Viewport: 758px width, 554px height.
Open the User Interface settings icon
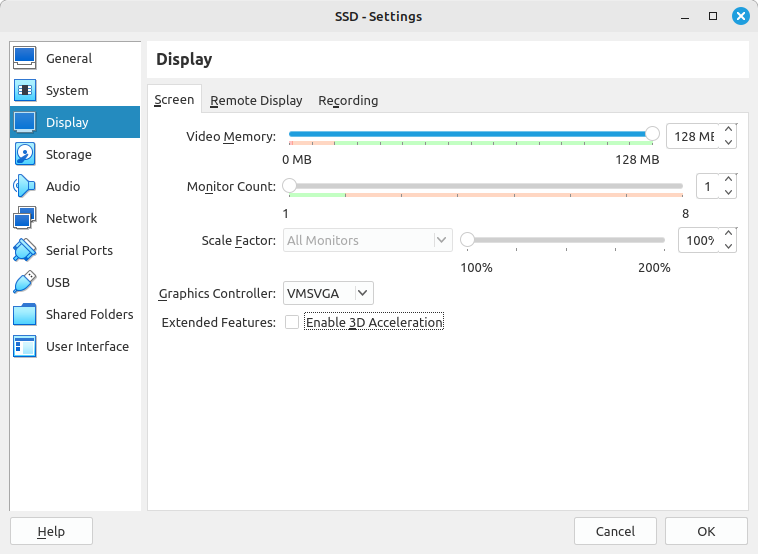(x=25, y=347)
